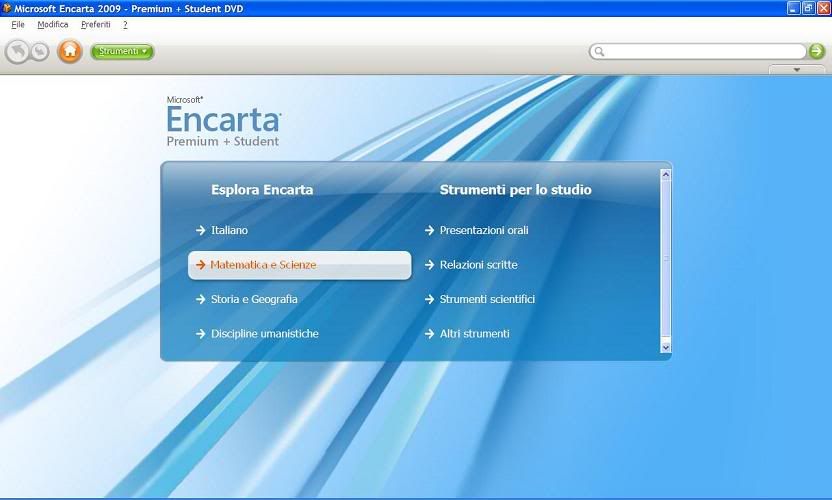832x500 pixels.
Task: Open the Italiano section link
Action: coord(222,230)
